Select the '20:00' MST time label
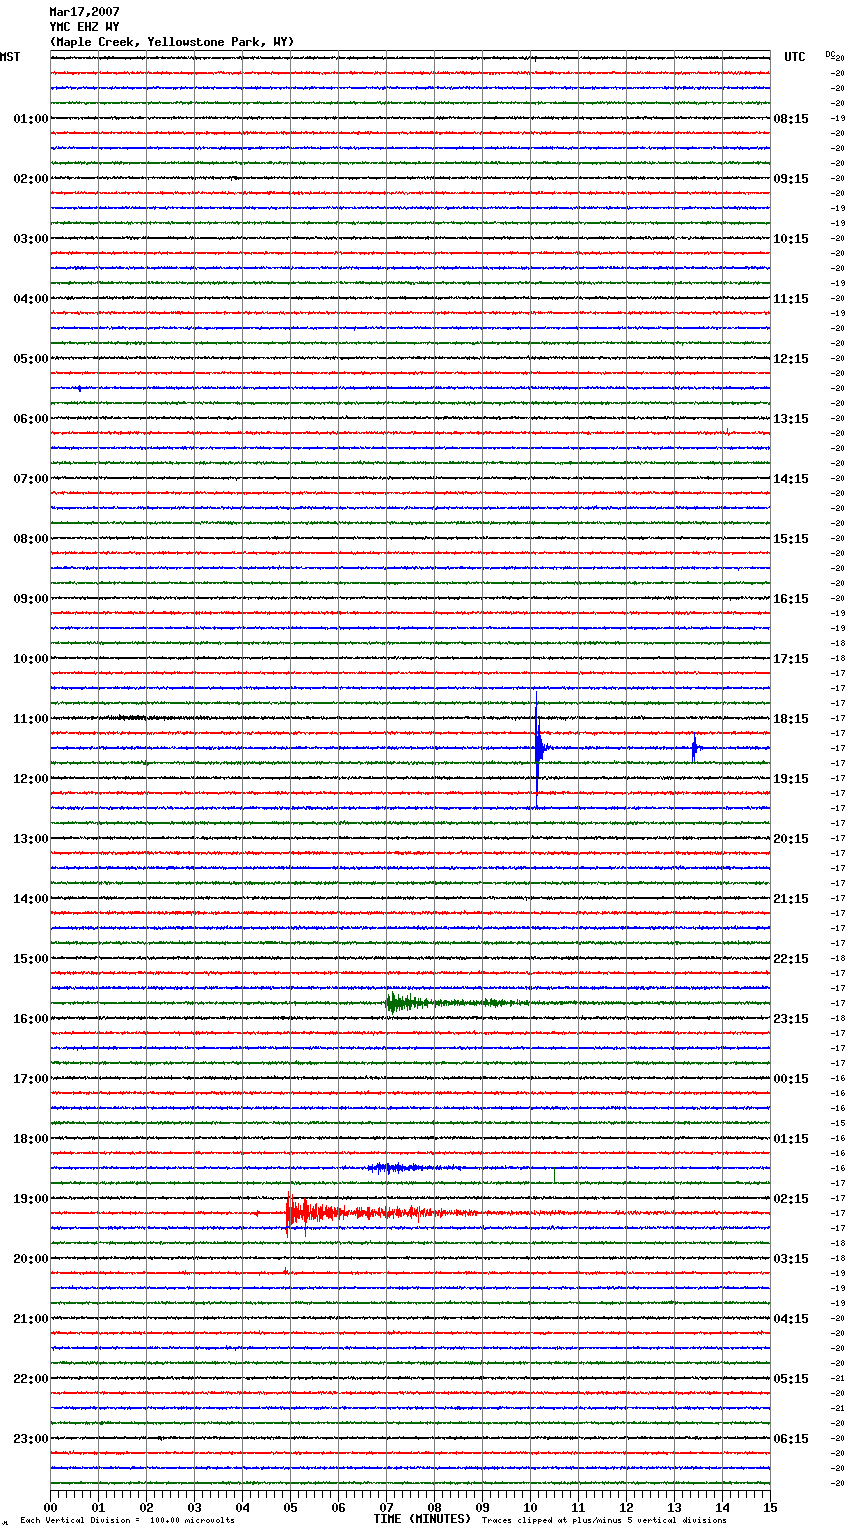Screen dimensions: 850x1534 30,1259
